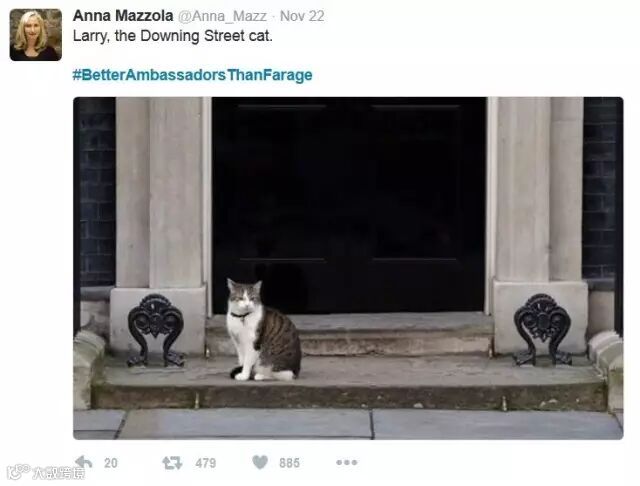
Task: Click the black door in the photo
Action: coord(349,205)
